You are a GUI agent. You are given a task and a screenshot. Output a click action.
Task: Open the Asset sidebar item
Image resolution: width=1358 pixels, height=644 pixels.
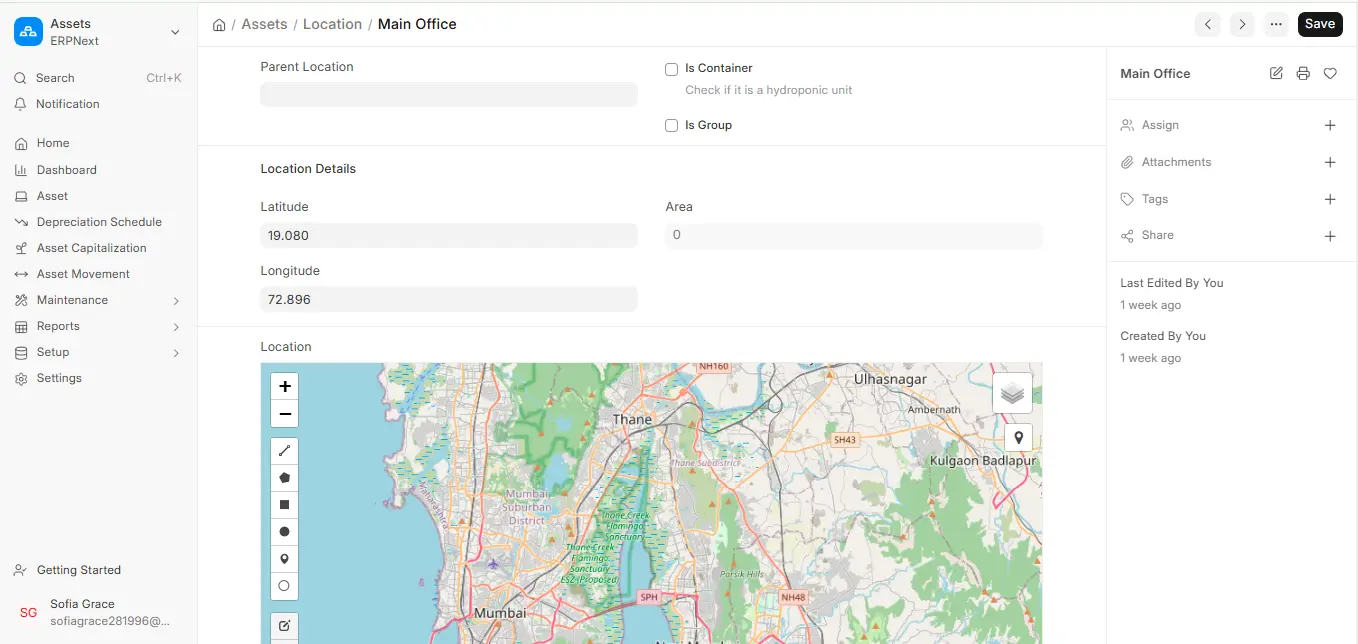98,196
